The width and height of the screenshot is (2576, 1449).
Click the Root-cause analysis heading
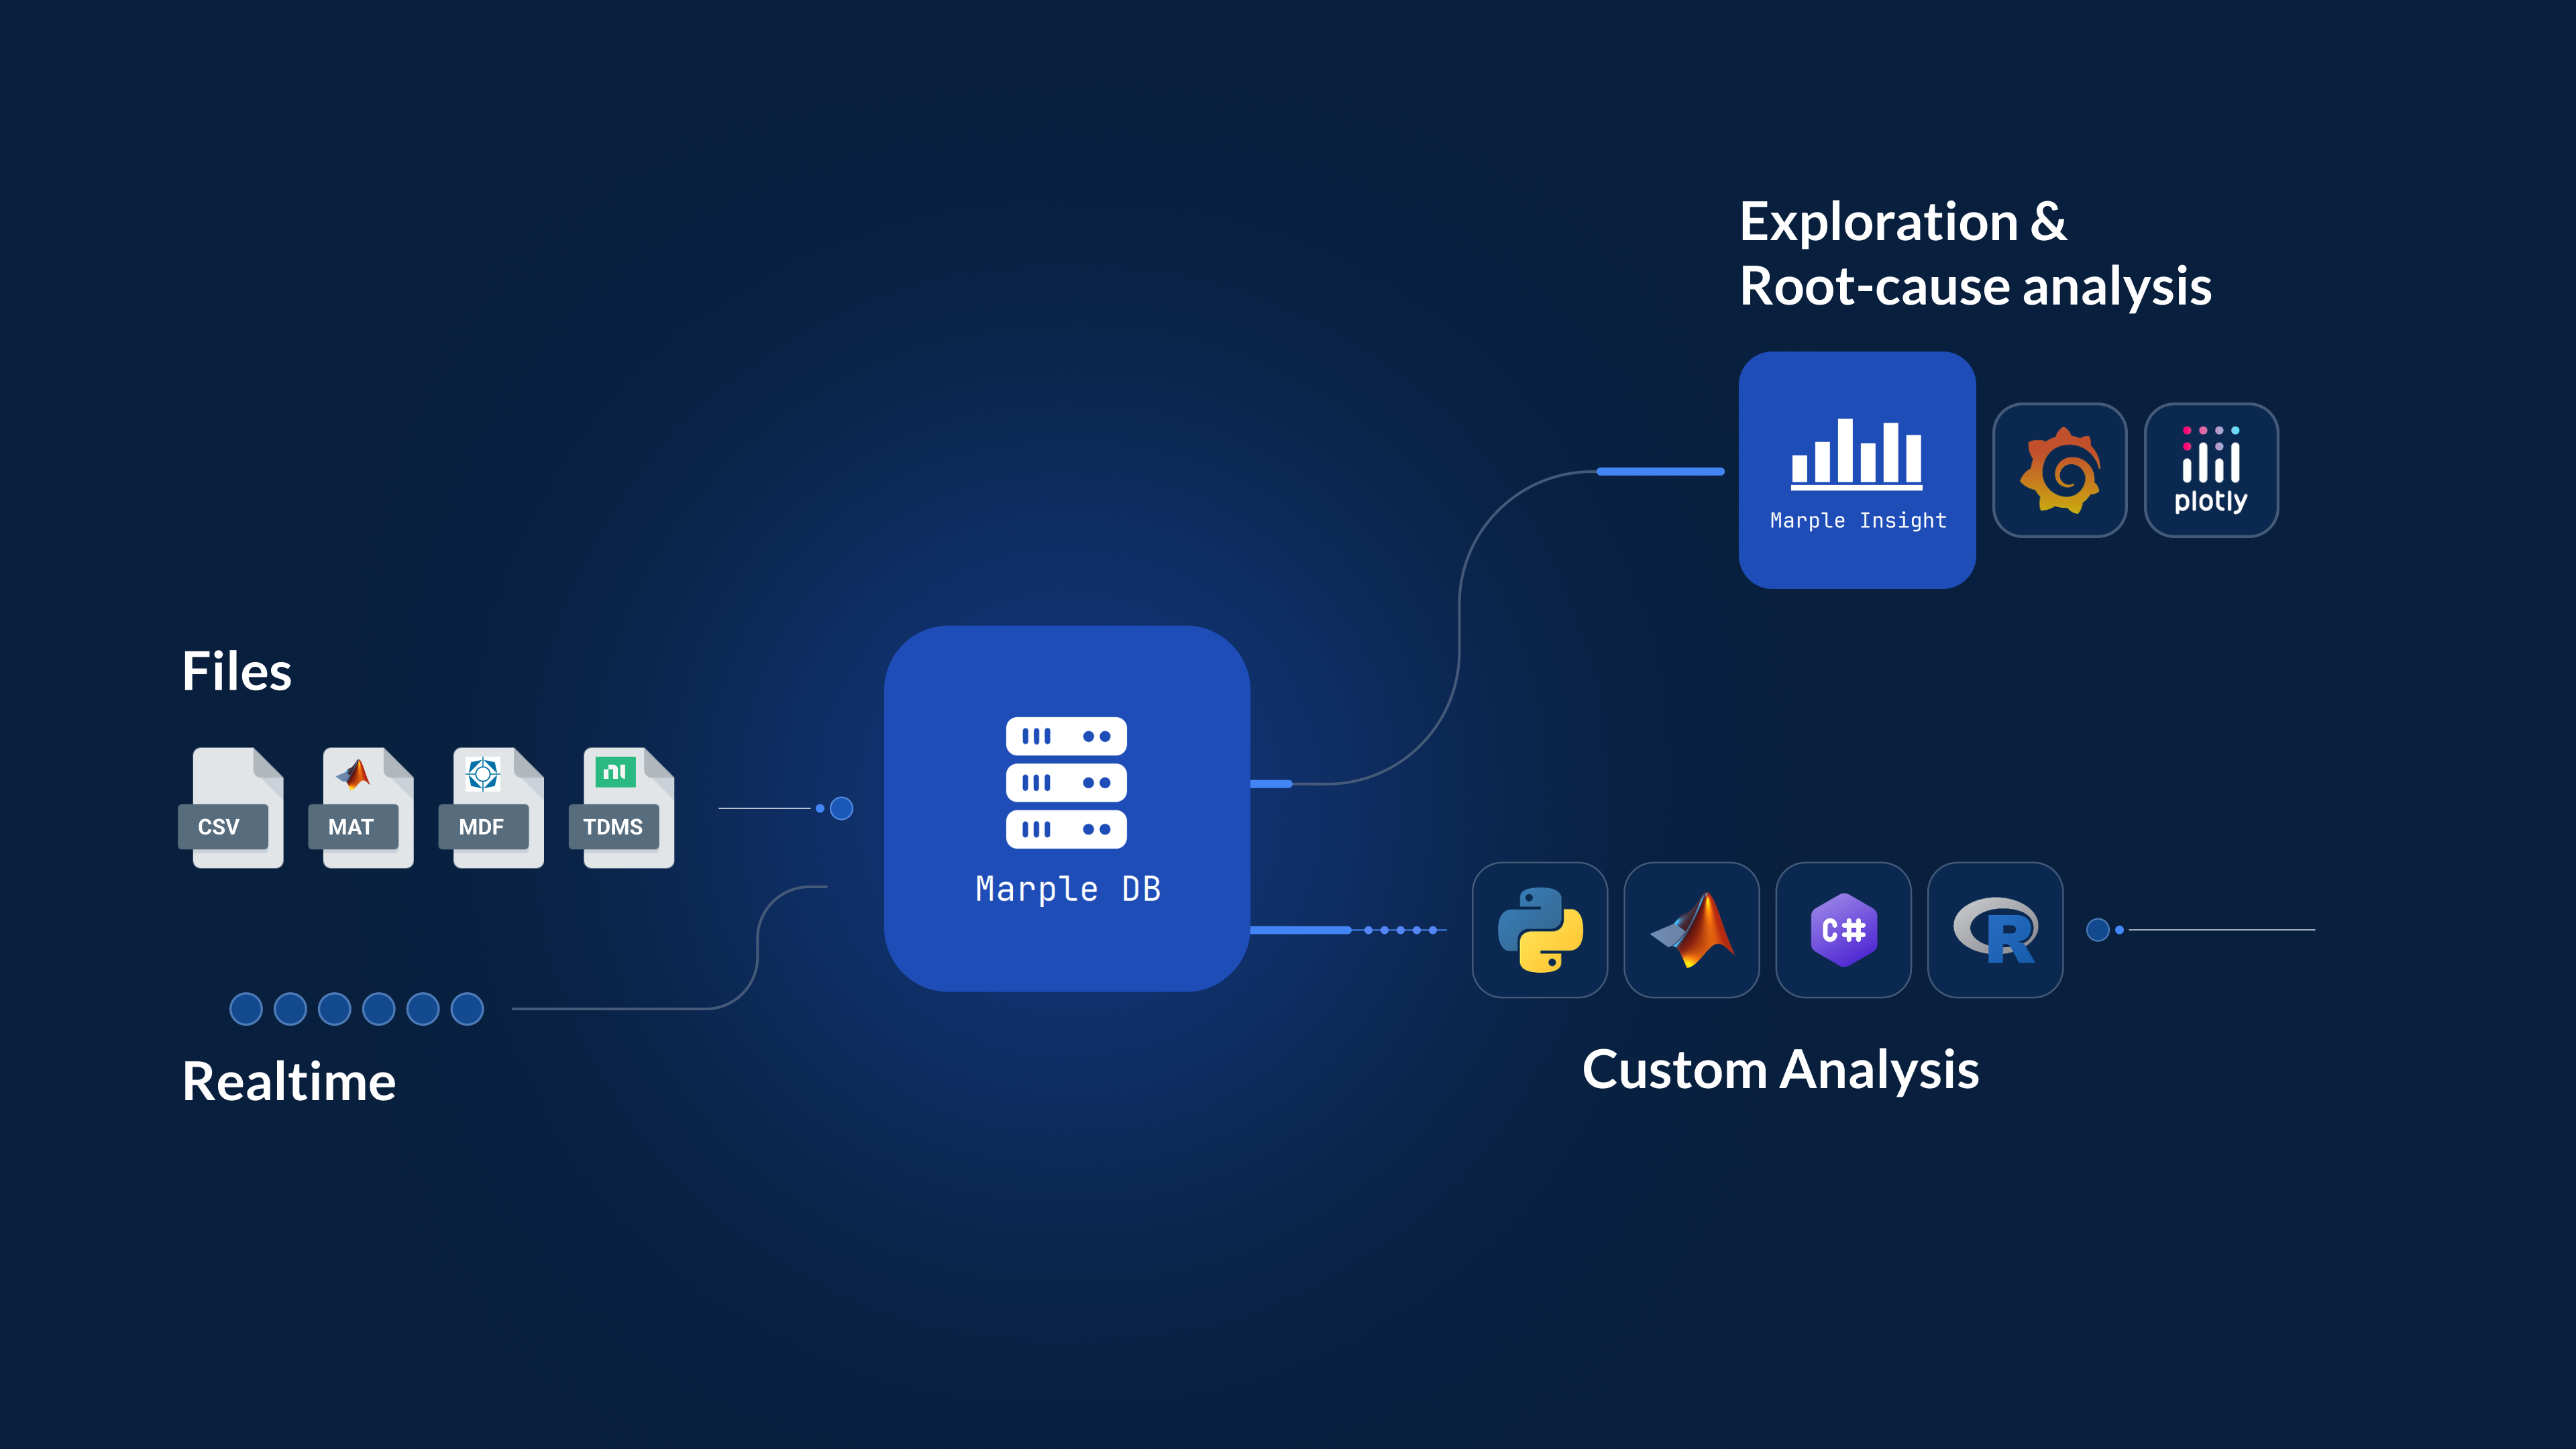[1975, 286]
